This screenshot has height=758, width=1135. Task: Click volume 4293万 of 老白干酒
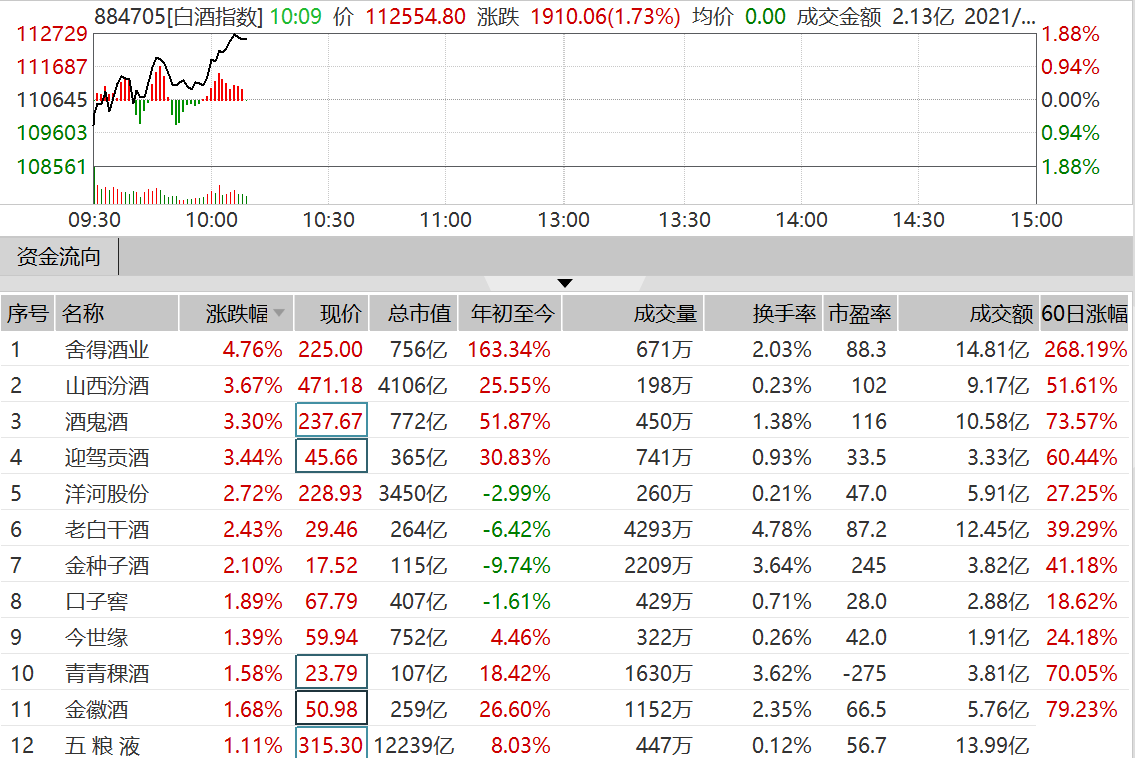pyautogui.click(x=658, y=530)
